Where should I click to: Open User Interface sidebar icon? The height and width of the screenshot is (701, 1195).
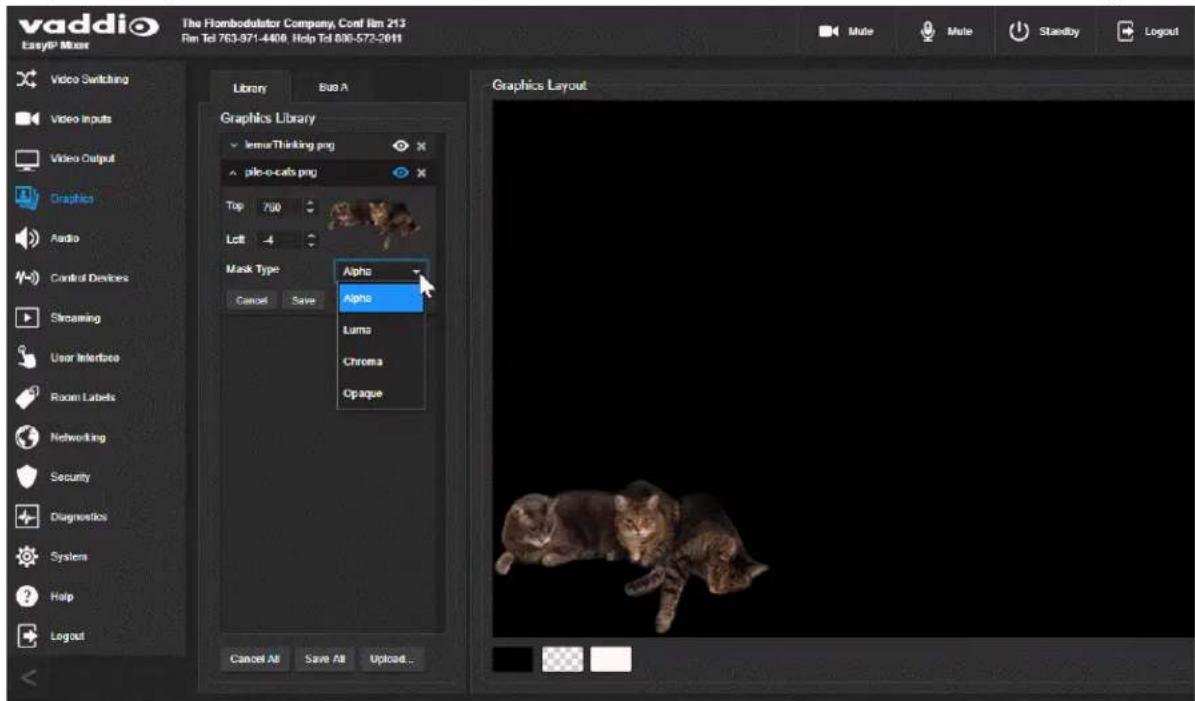click(x=27, y=357)
